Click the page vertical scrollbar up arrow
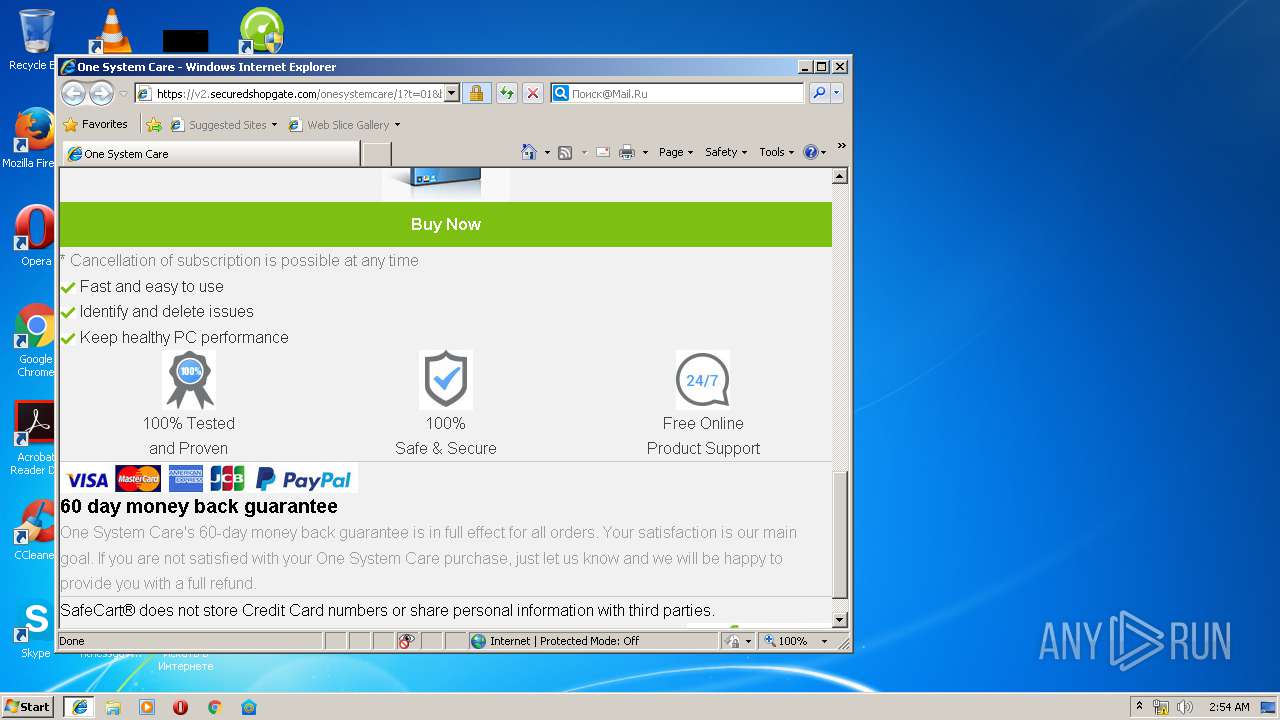The height and width of the screenshot is (720, 1280). point(840,176)
